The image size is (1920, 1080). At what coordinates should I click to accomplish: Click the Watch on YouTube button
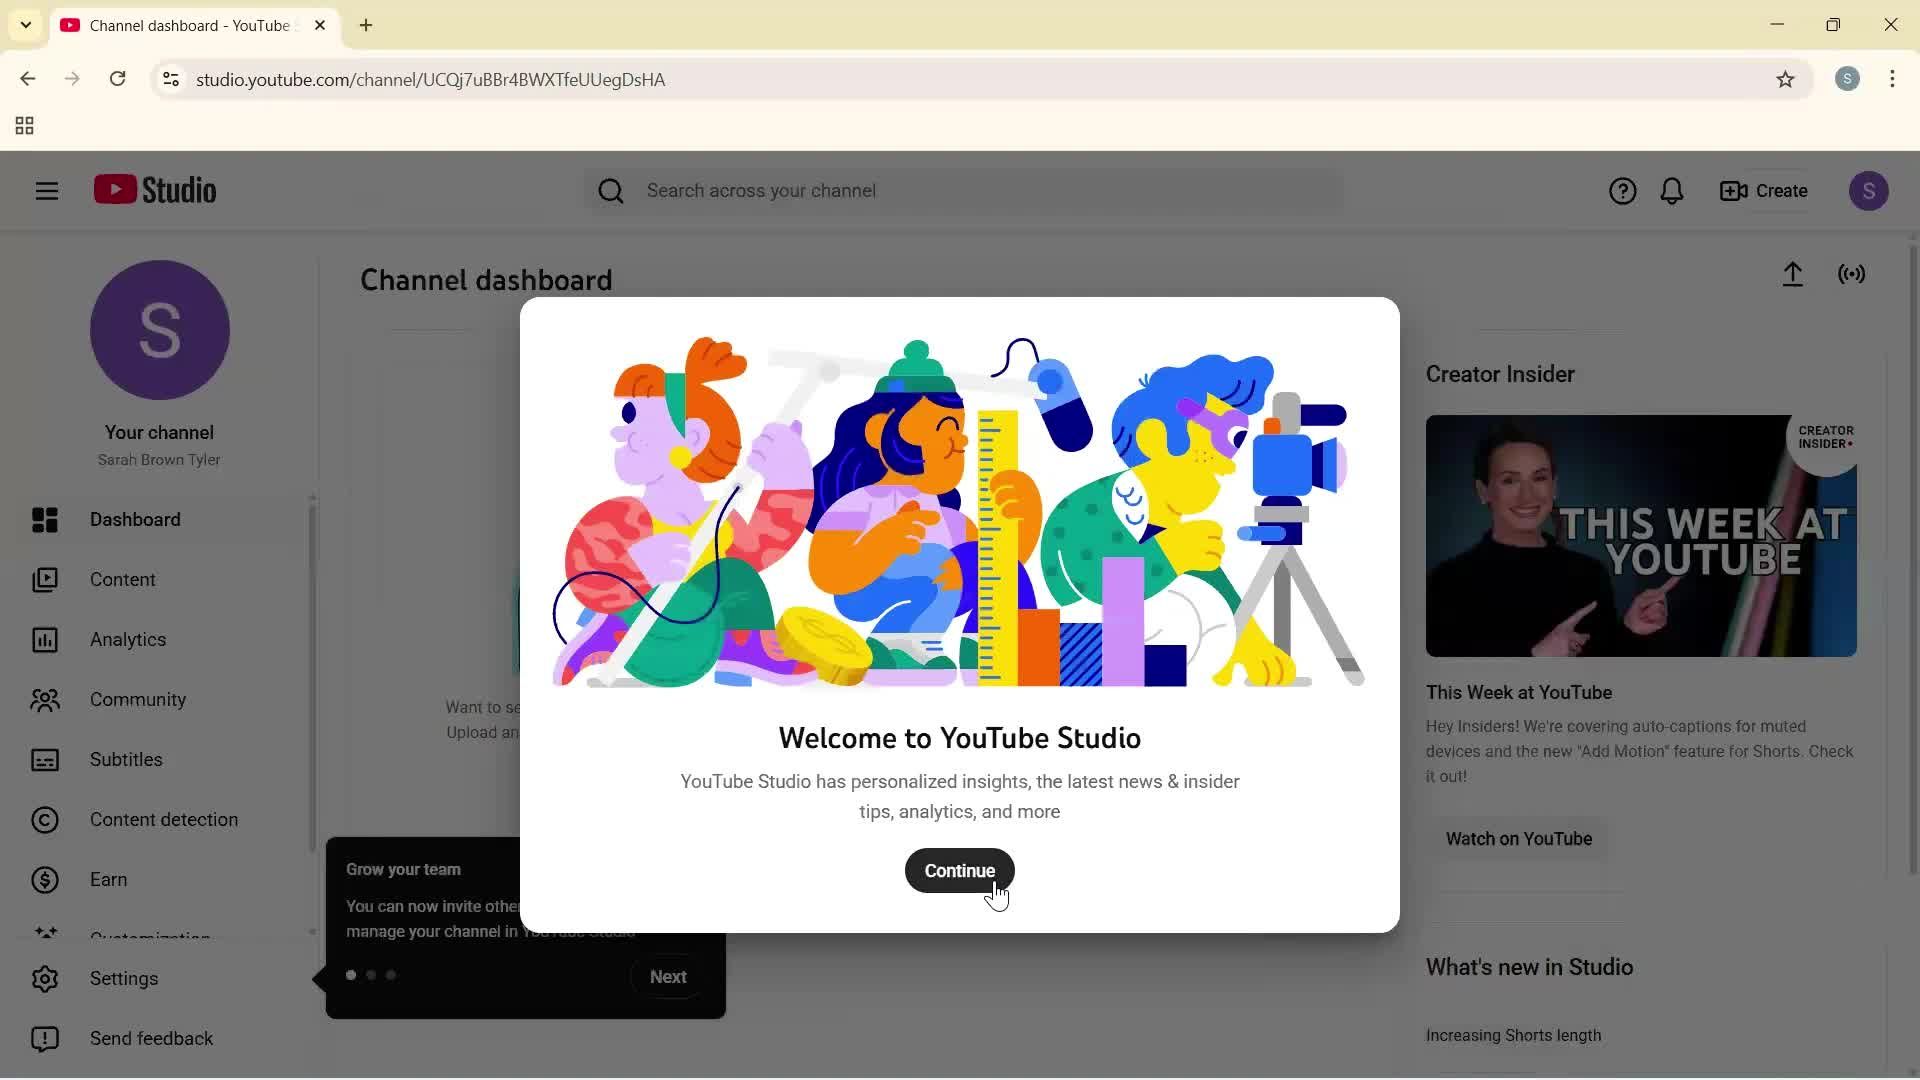click(x=1518, y=839)
